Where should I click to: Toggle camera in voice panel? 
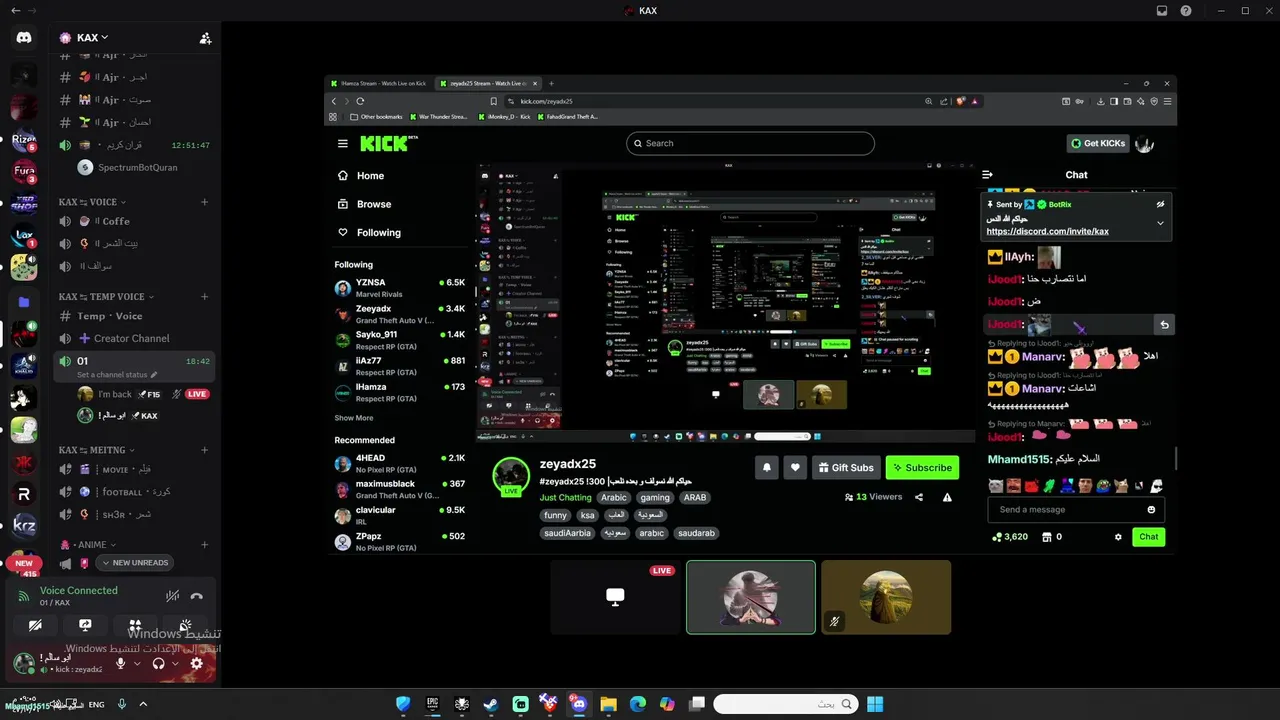tap(35, 626)
